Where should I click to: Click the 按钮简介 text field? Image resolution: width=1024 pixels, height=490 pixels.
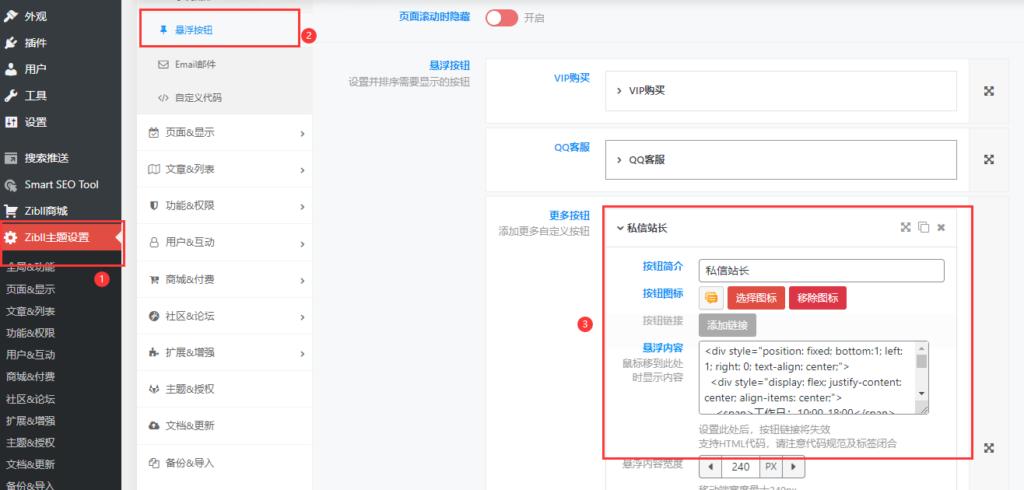pyautogui.click(x=821, y=270)
